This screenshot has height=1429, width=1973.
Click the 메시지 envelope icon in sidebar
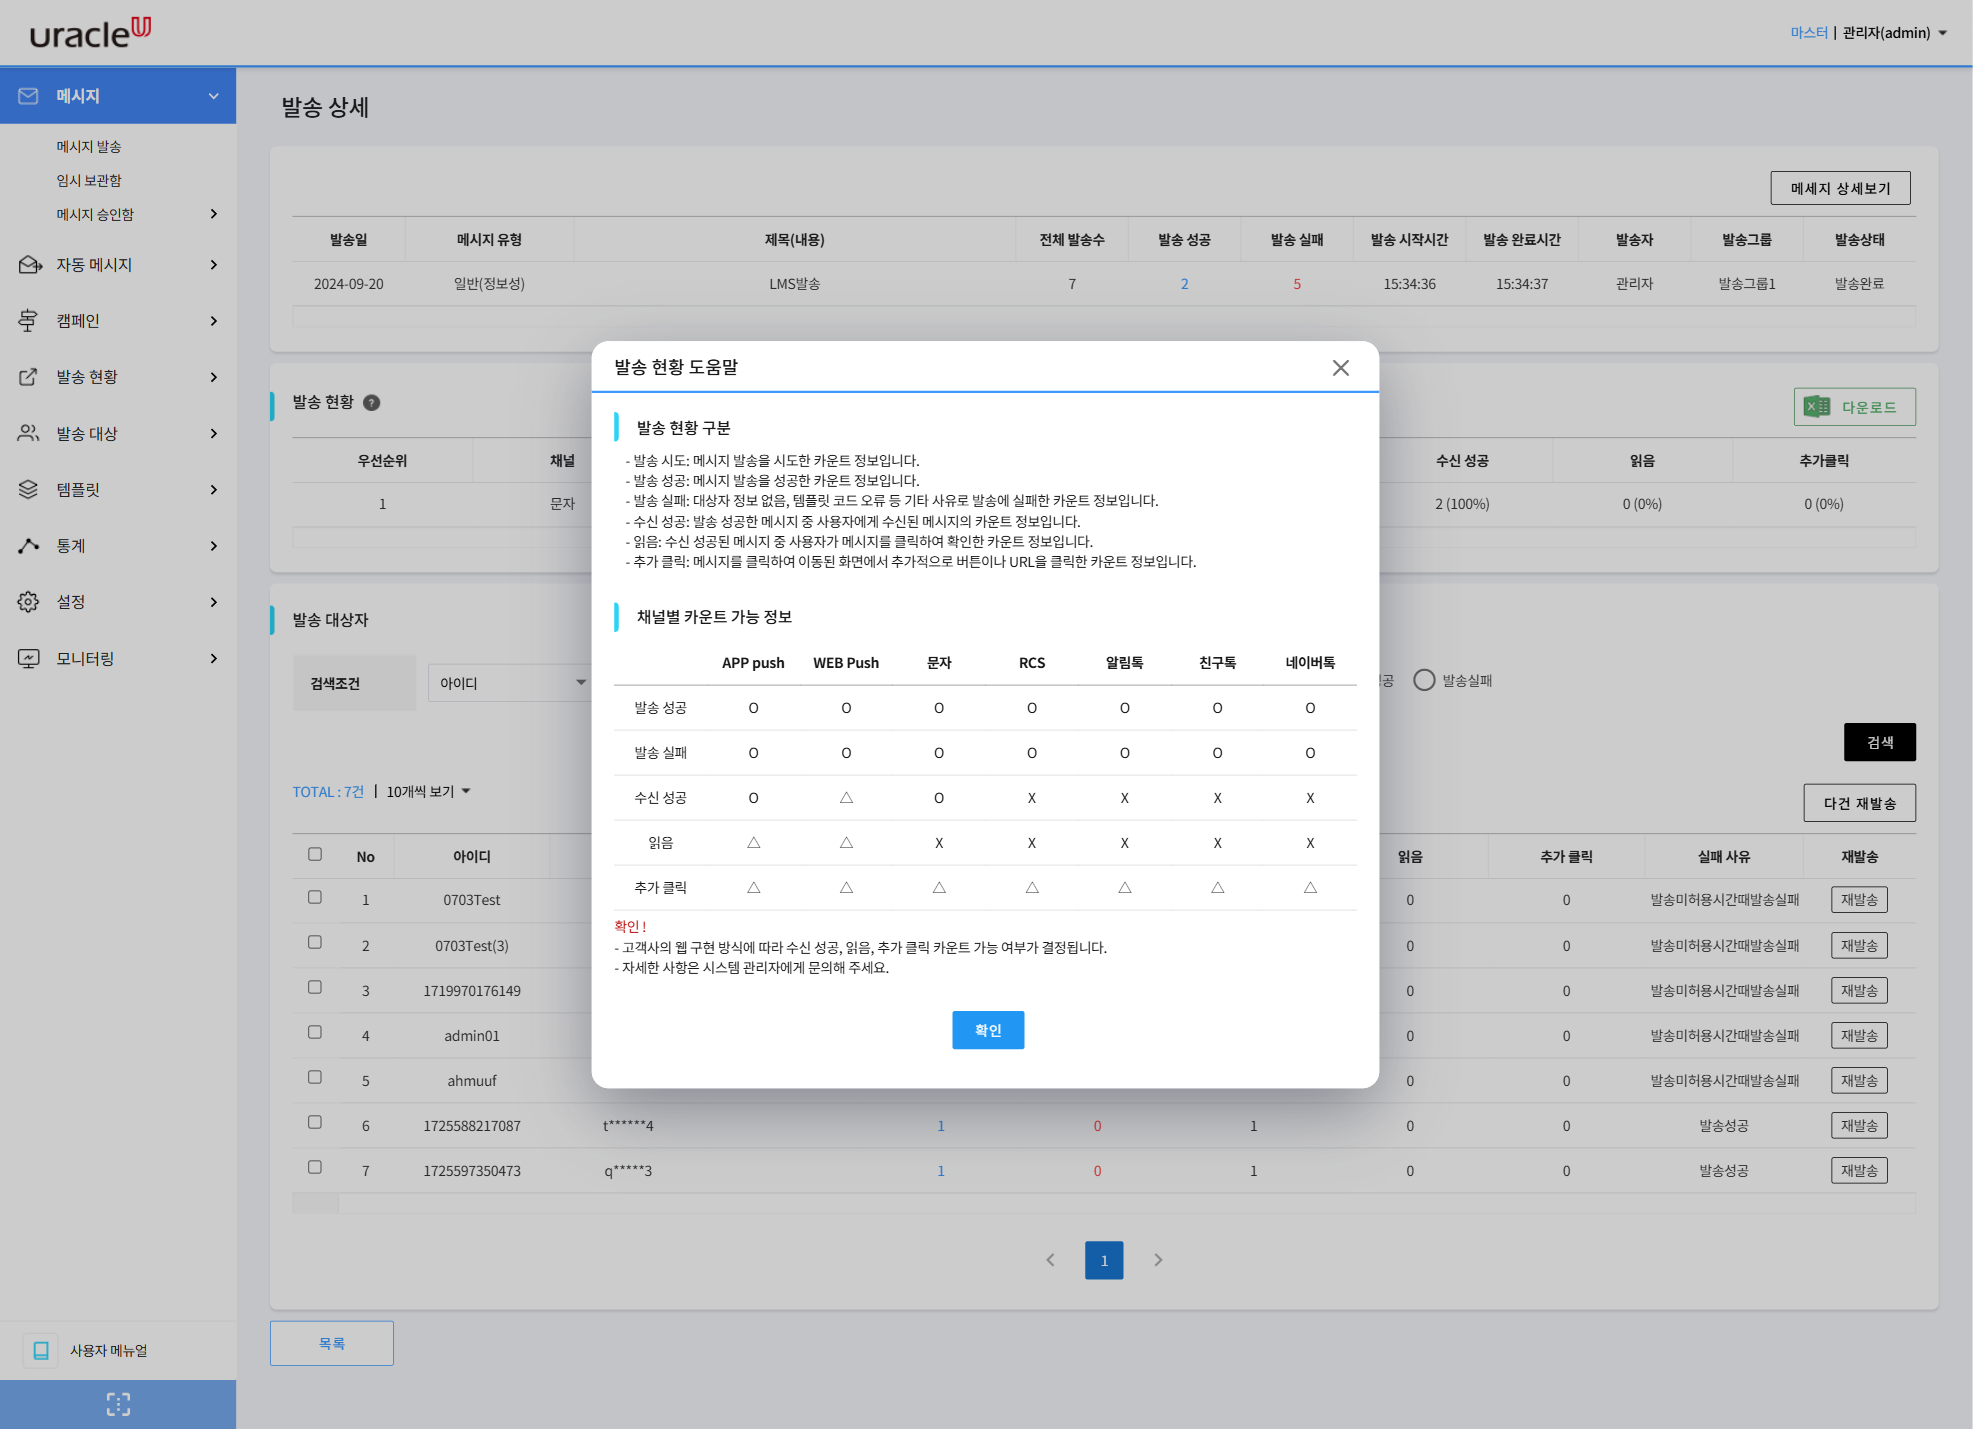pyautogui.click(x=28, y=96)
